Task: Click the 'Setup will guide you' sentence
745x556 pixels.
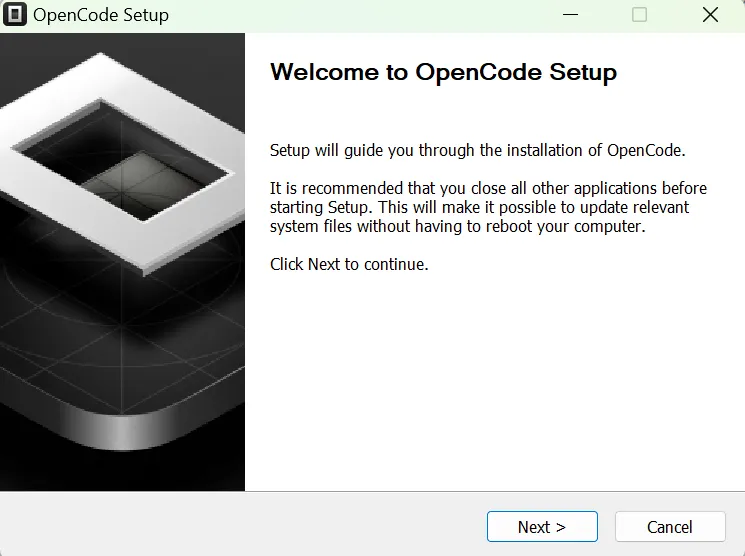Action: 478,150
